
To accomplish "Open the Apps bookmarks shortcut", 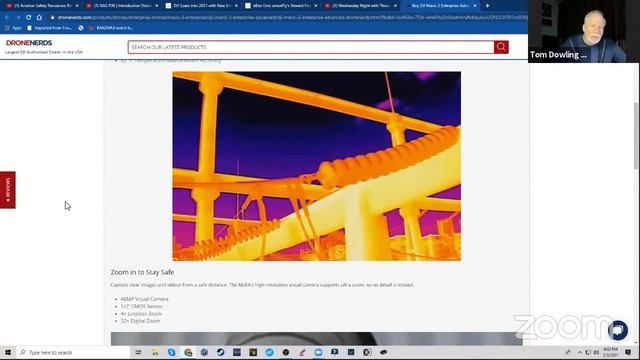I will click(13, 28).
